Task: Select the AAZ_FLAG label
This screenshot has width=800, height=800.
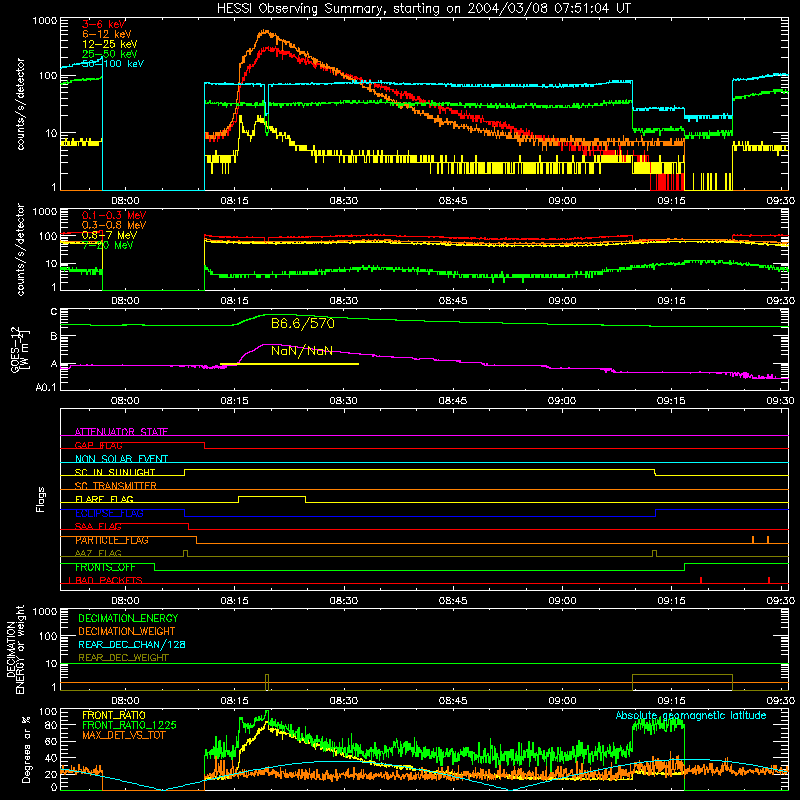Action: 98,553
